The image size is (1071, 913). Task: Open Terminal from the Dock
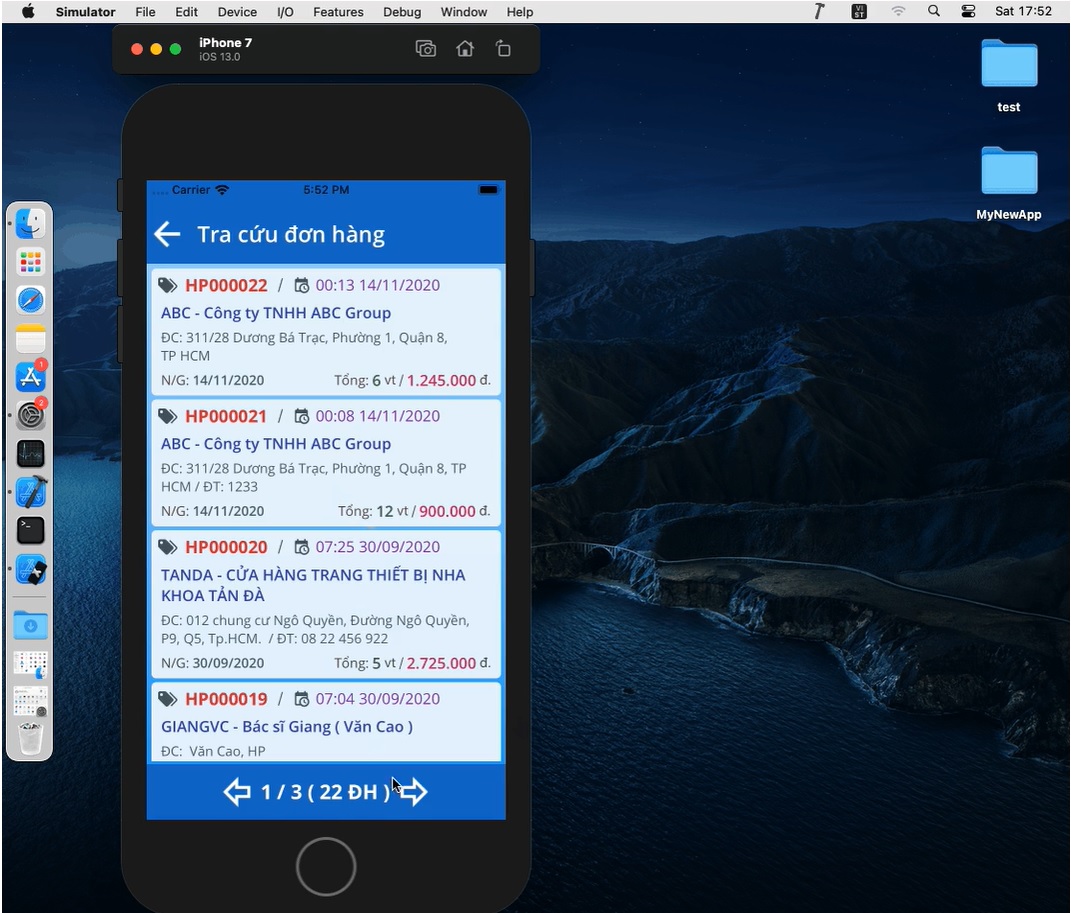[31, 530]
